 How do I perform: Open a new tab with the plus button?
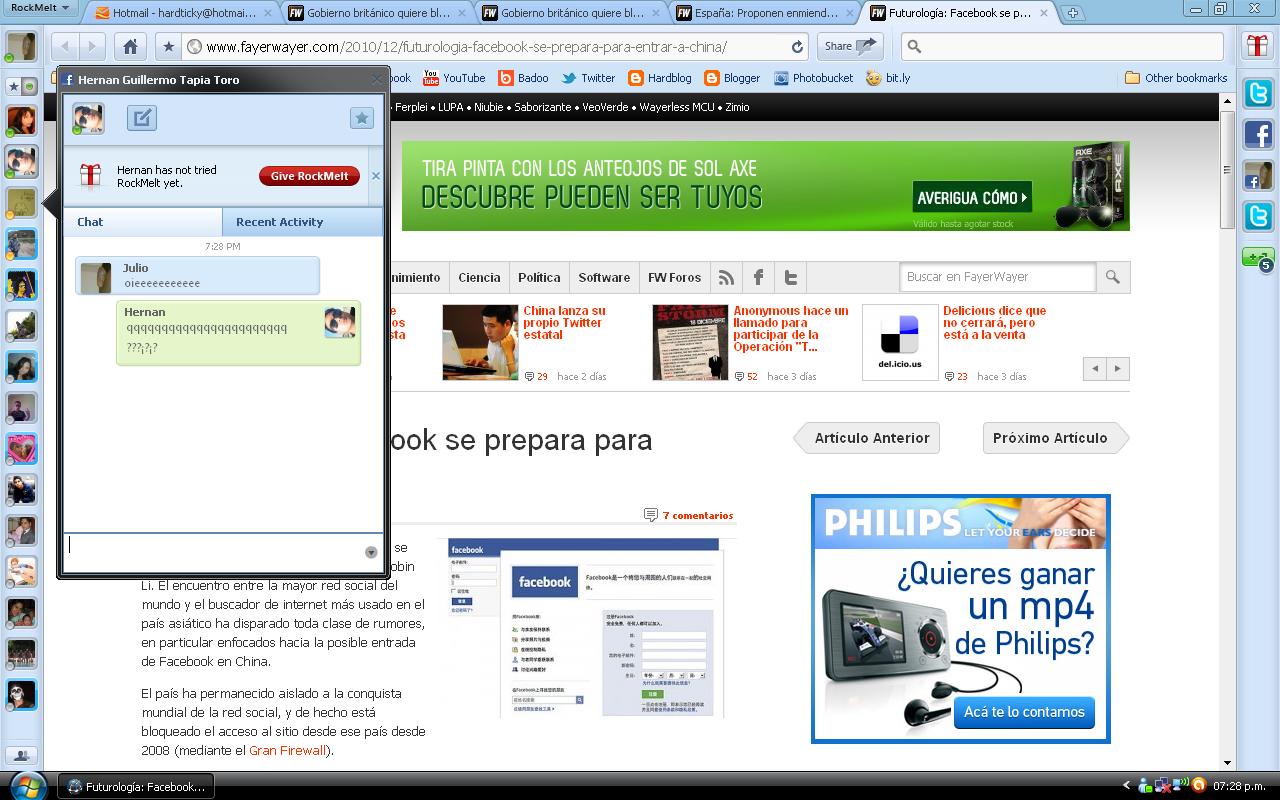tap(1072, 13)
